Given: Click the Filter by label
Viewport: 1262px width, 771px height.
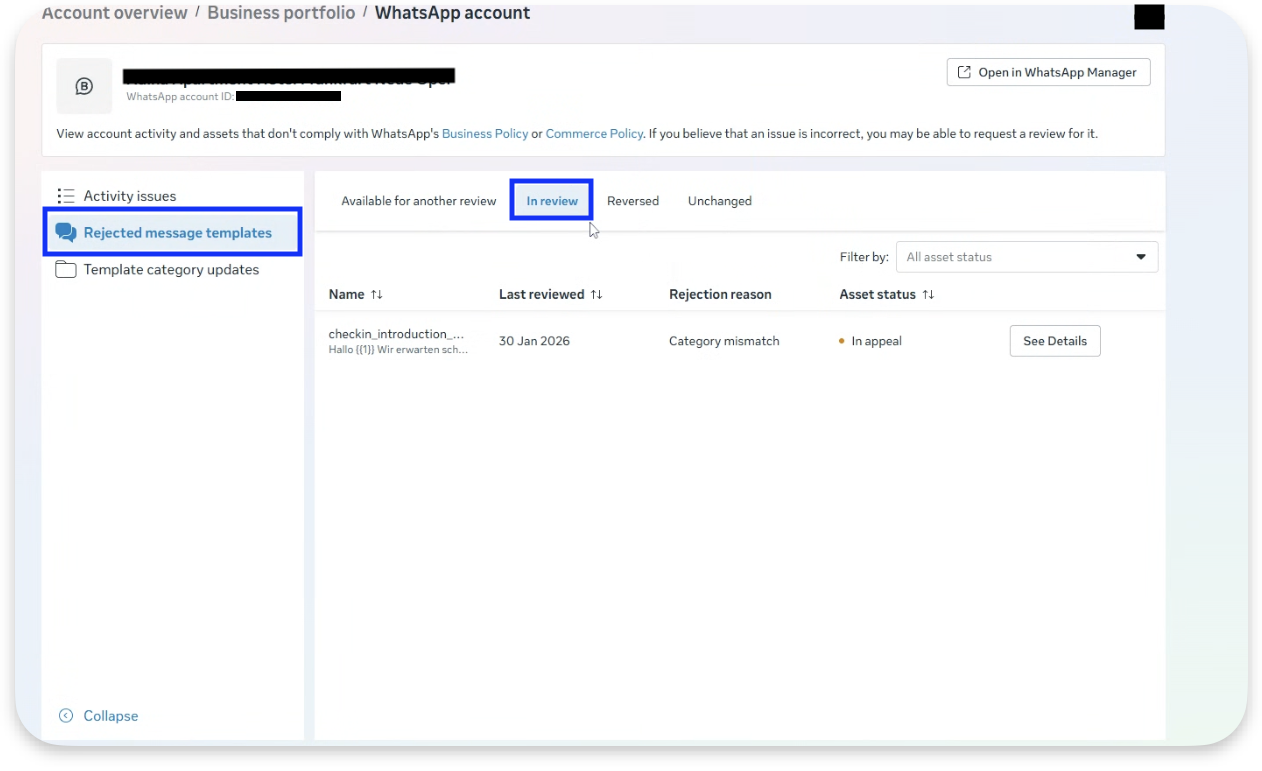Looking at the screenshot, I should (x=864, y=257).
